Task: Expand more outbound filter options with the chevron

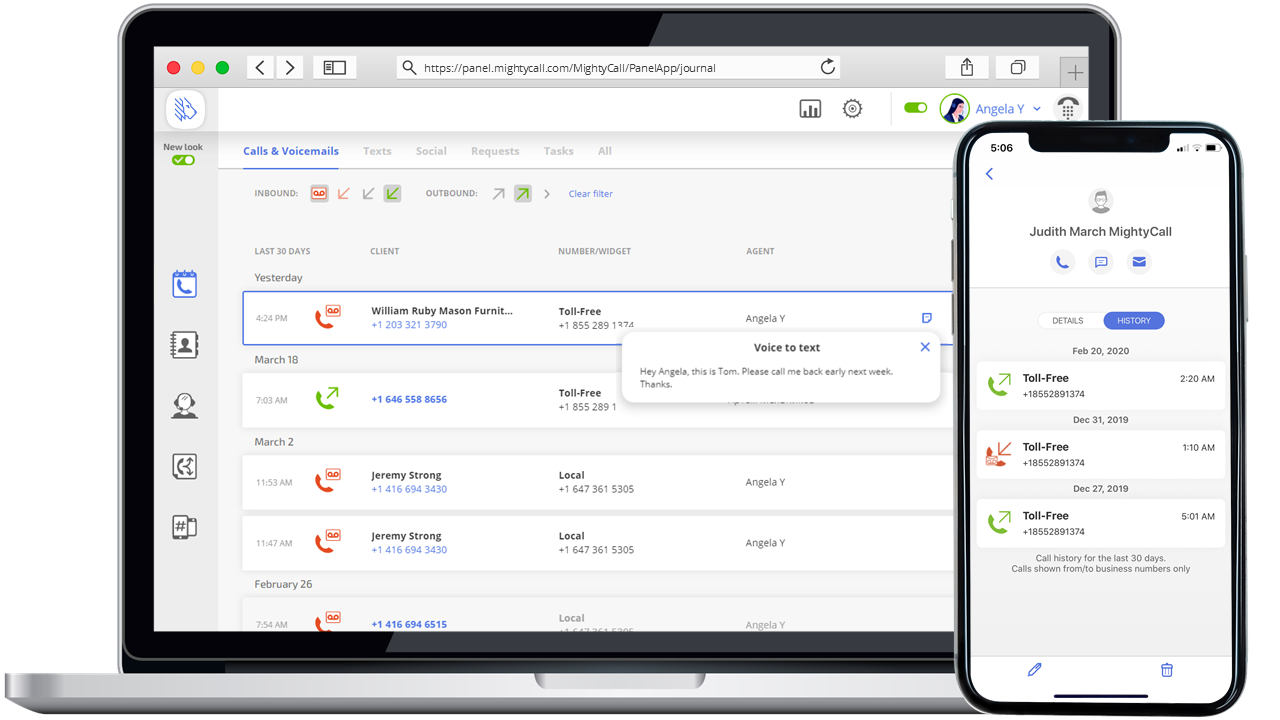Action: [x=545, y=193]
